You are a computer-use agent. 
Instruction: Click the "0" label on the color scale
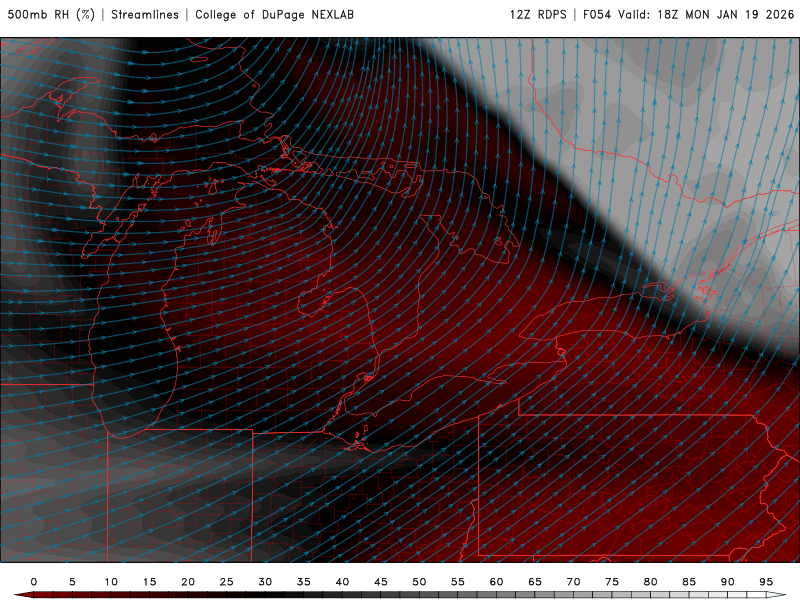point(34,582)
